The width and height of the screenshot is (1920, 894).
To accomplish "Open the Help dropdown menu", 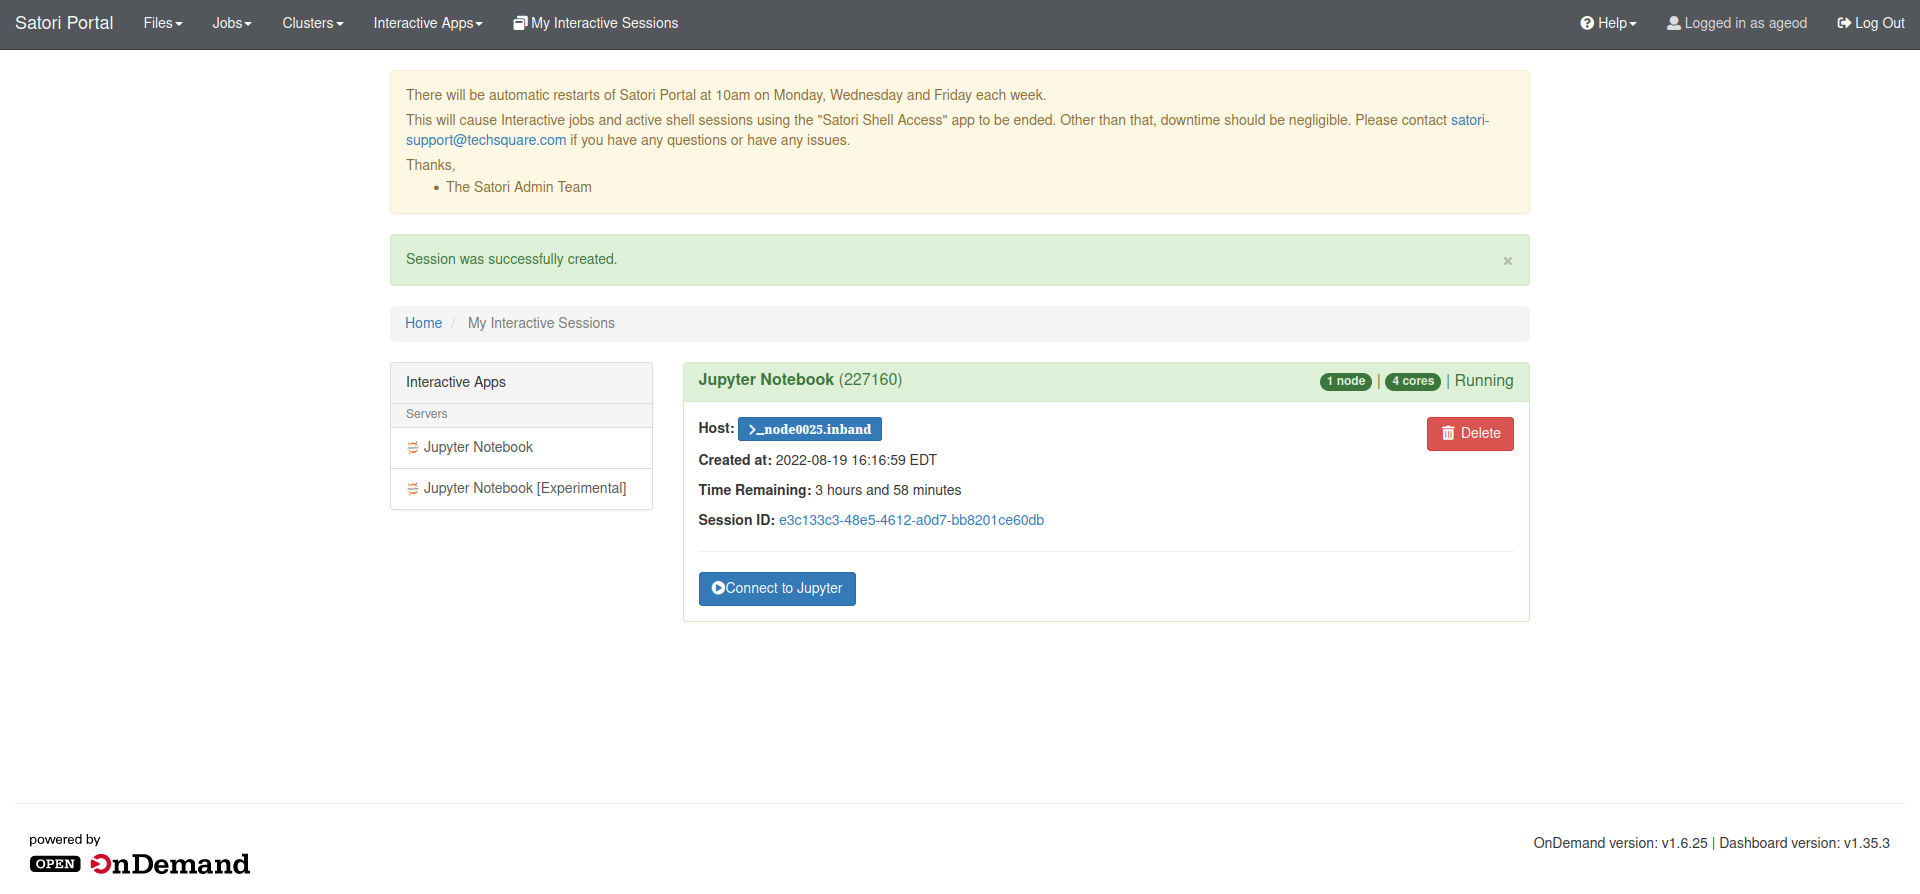I will click(1608, 23).
